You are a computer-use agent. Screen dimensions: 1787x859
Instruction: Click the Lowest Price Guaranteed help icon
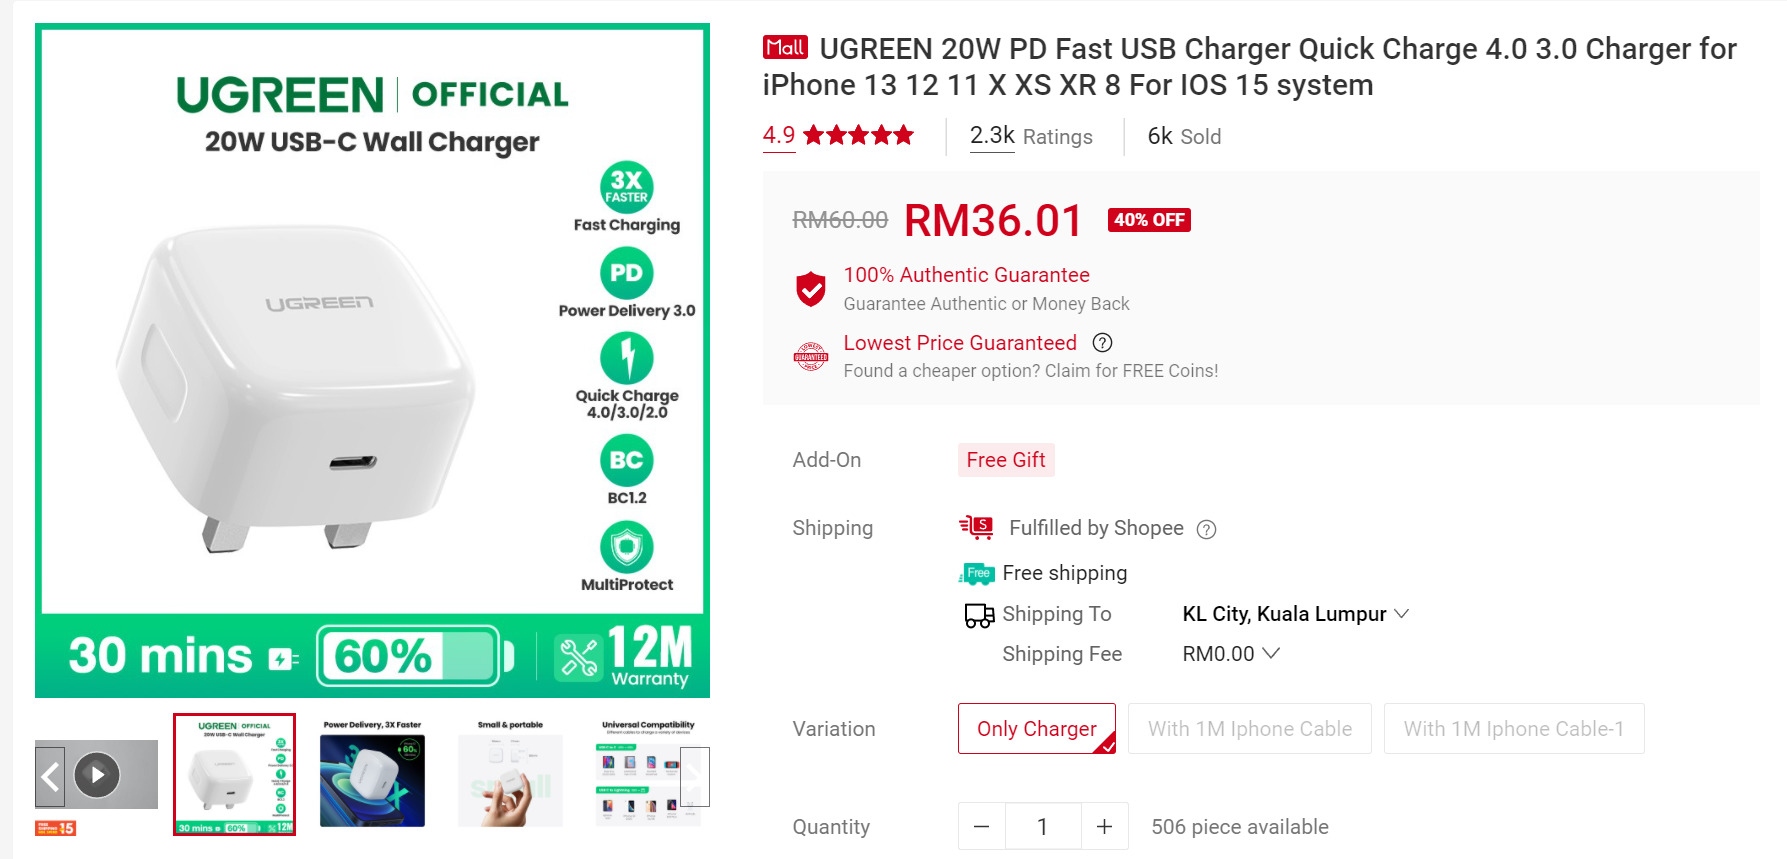click(x=1102, y=343)
